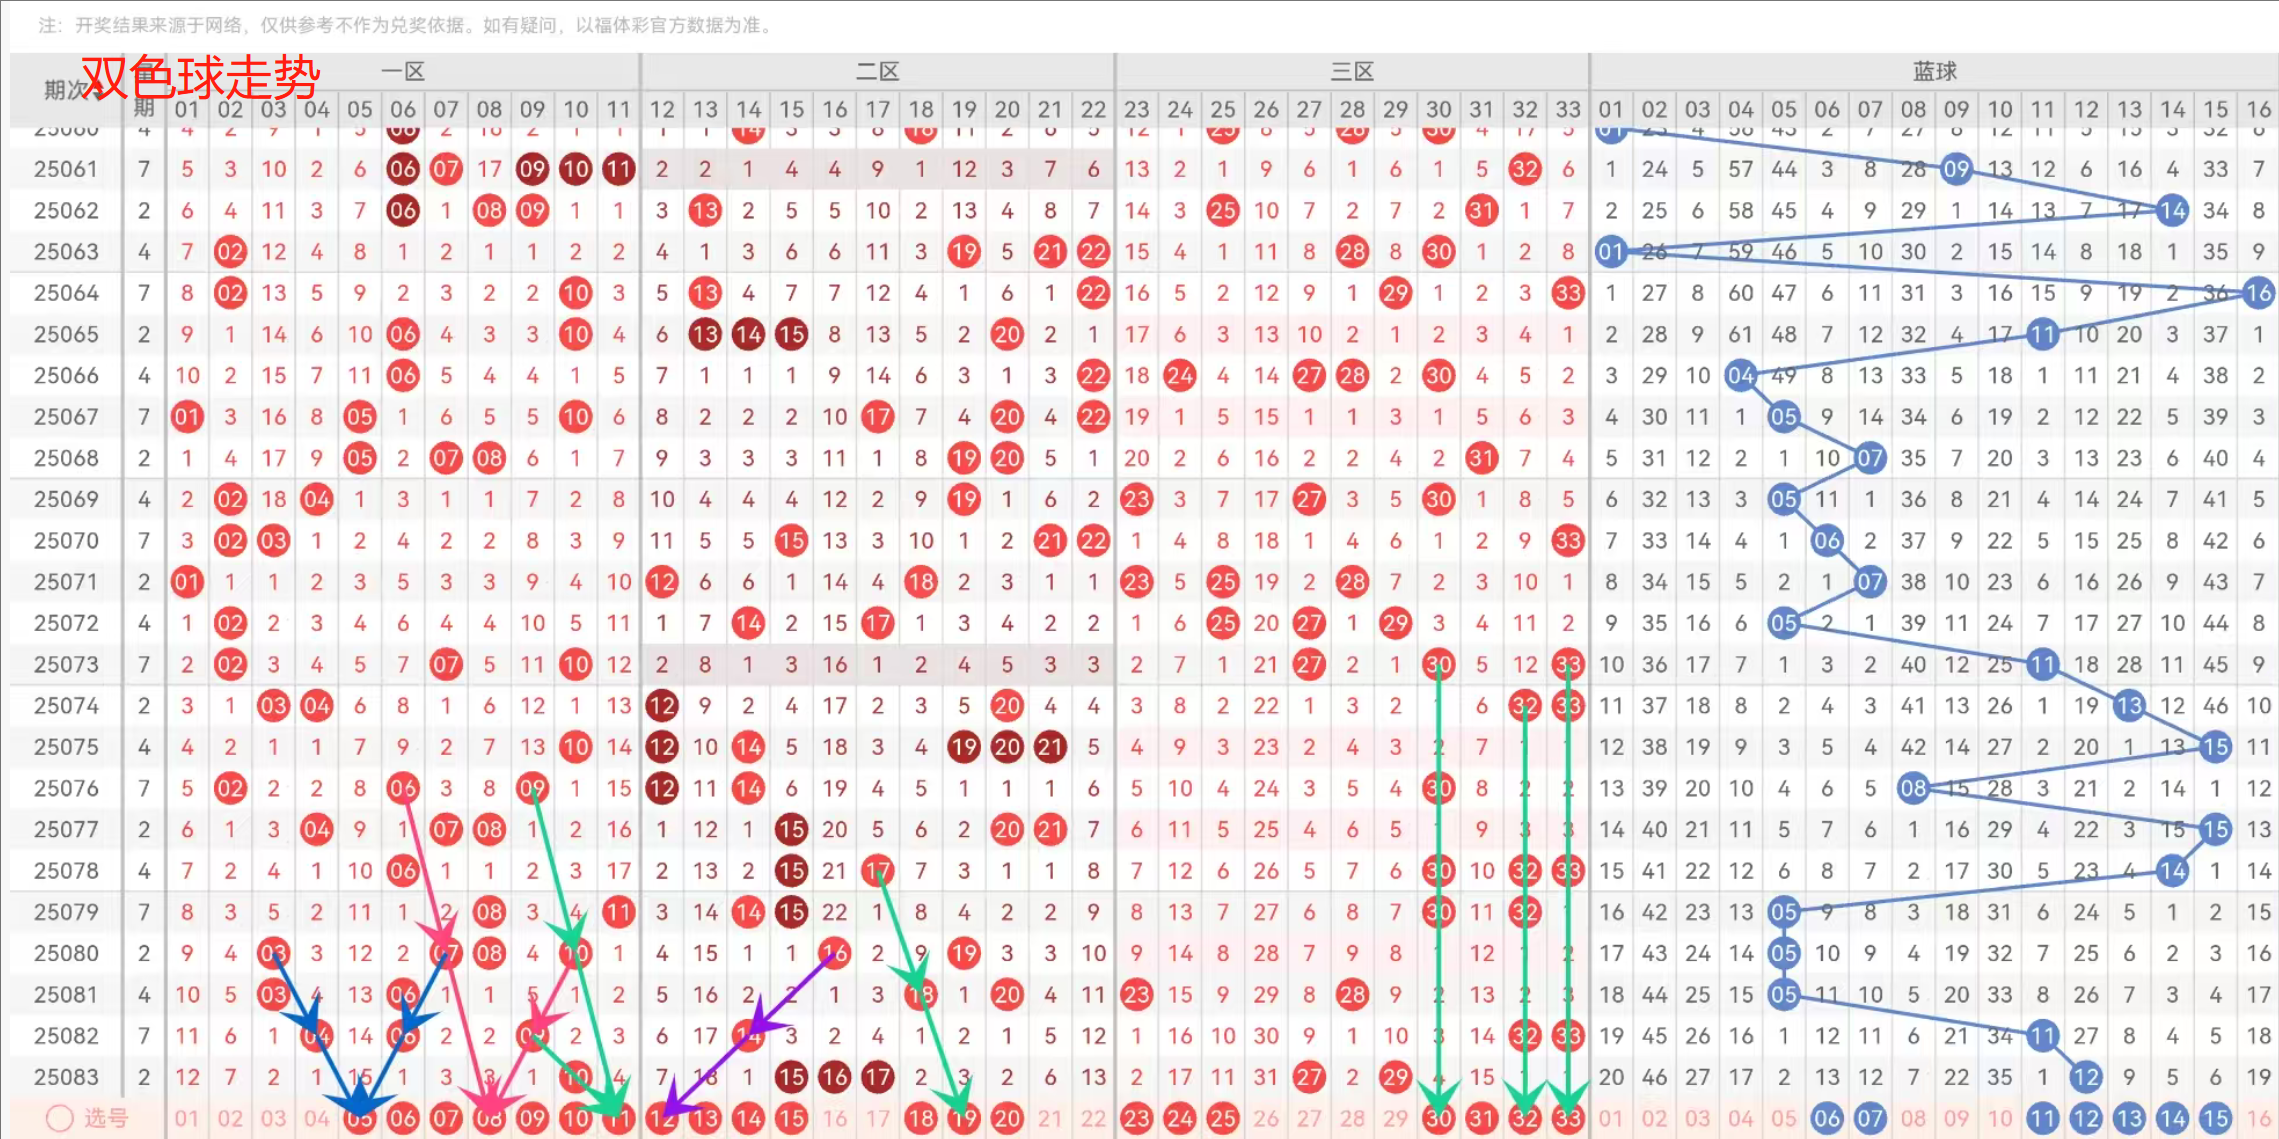Image resolution: width=2279 pixels, height=1139 pixels.
Task: Click the red 双色球走势 title
Action: click(x=200, y=77)
